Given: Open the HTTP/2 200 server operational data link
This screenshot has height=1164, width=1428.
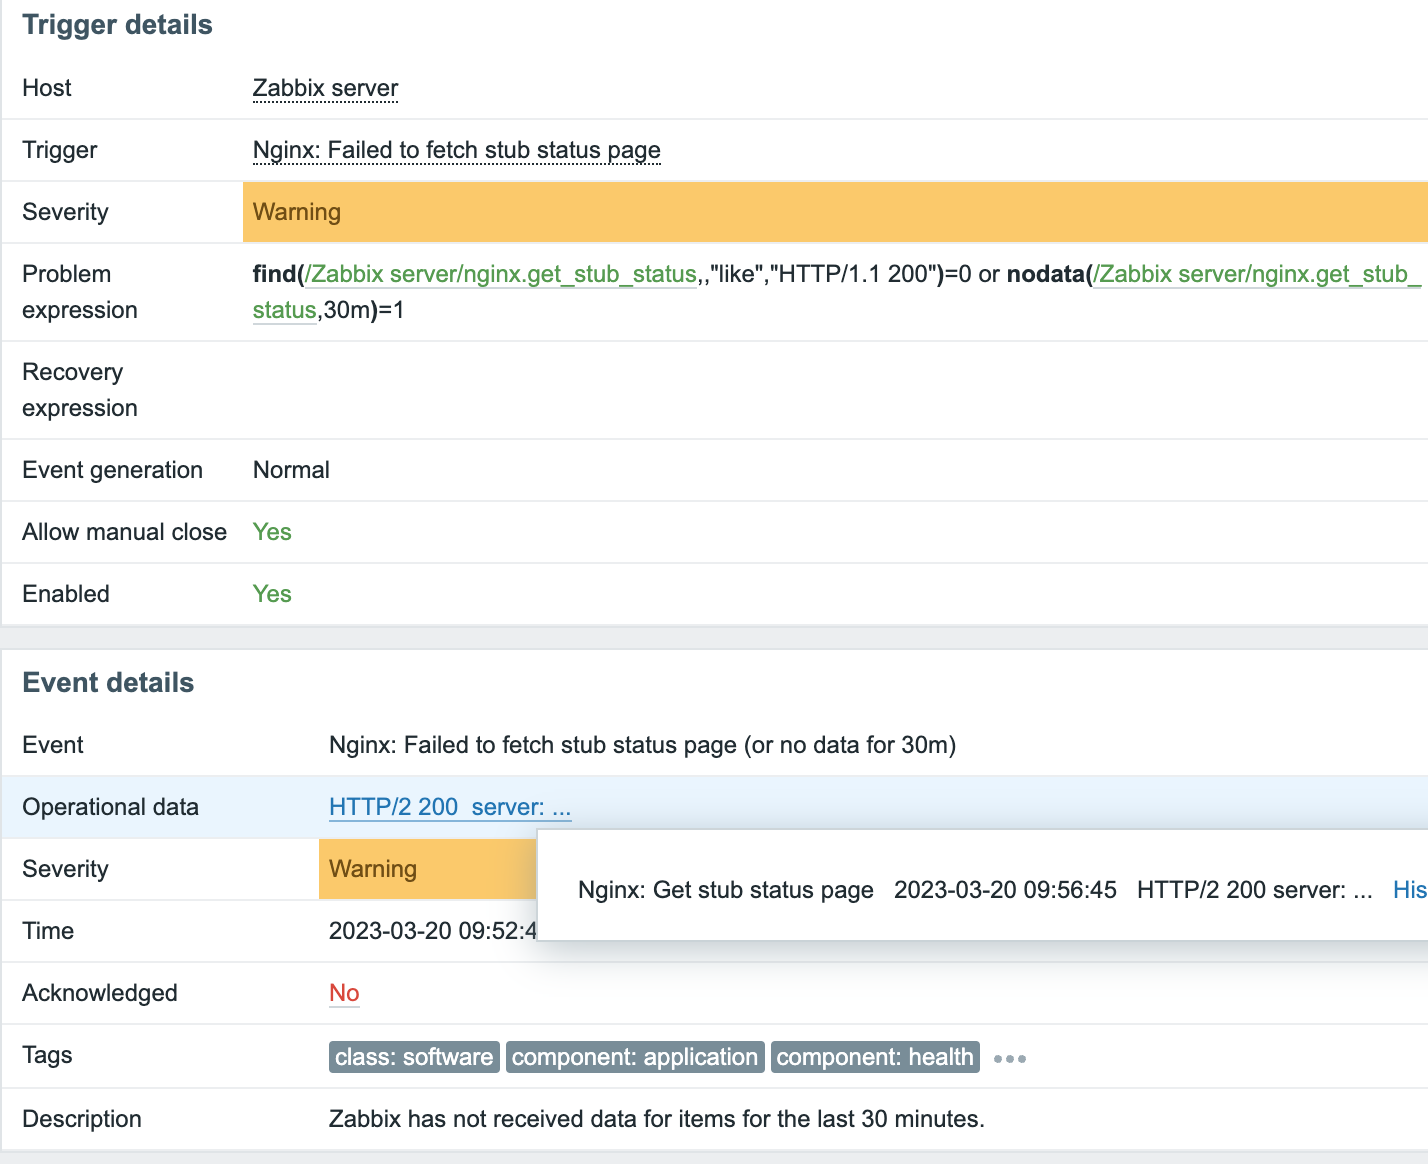Looking at the screenshot, I should [450, 807].
